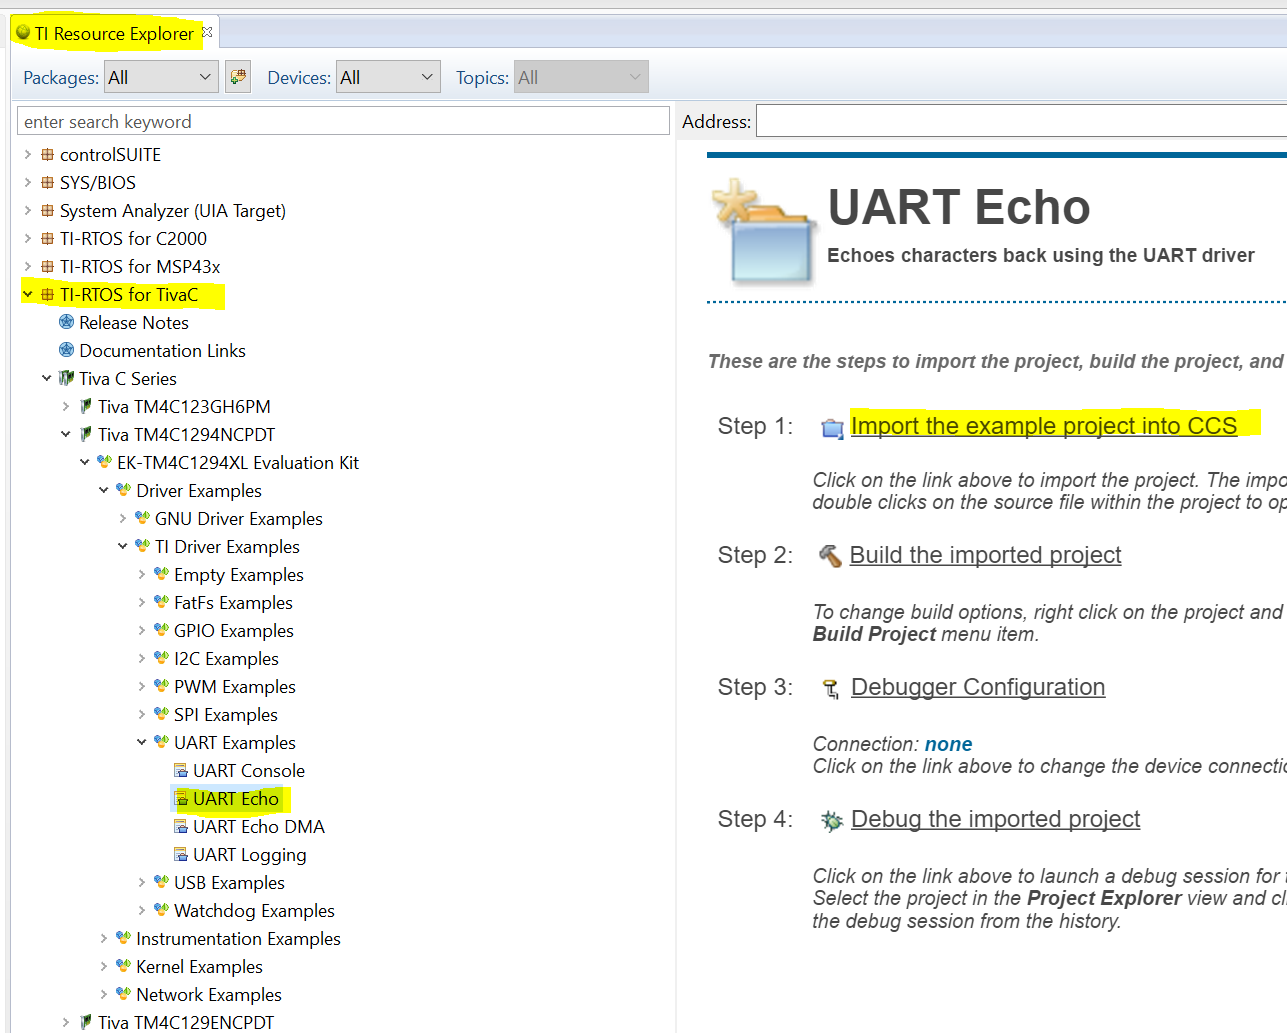Open the Topics dropdown
This screenshot has width=1287, height=1033.
click(x=581, y=77)
